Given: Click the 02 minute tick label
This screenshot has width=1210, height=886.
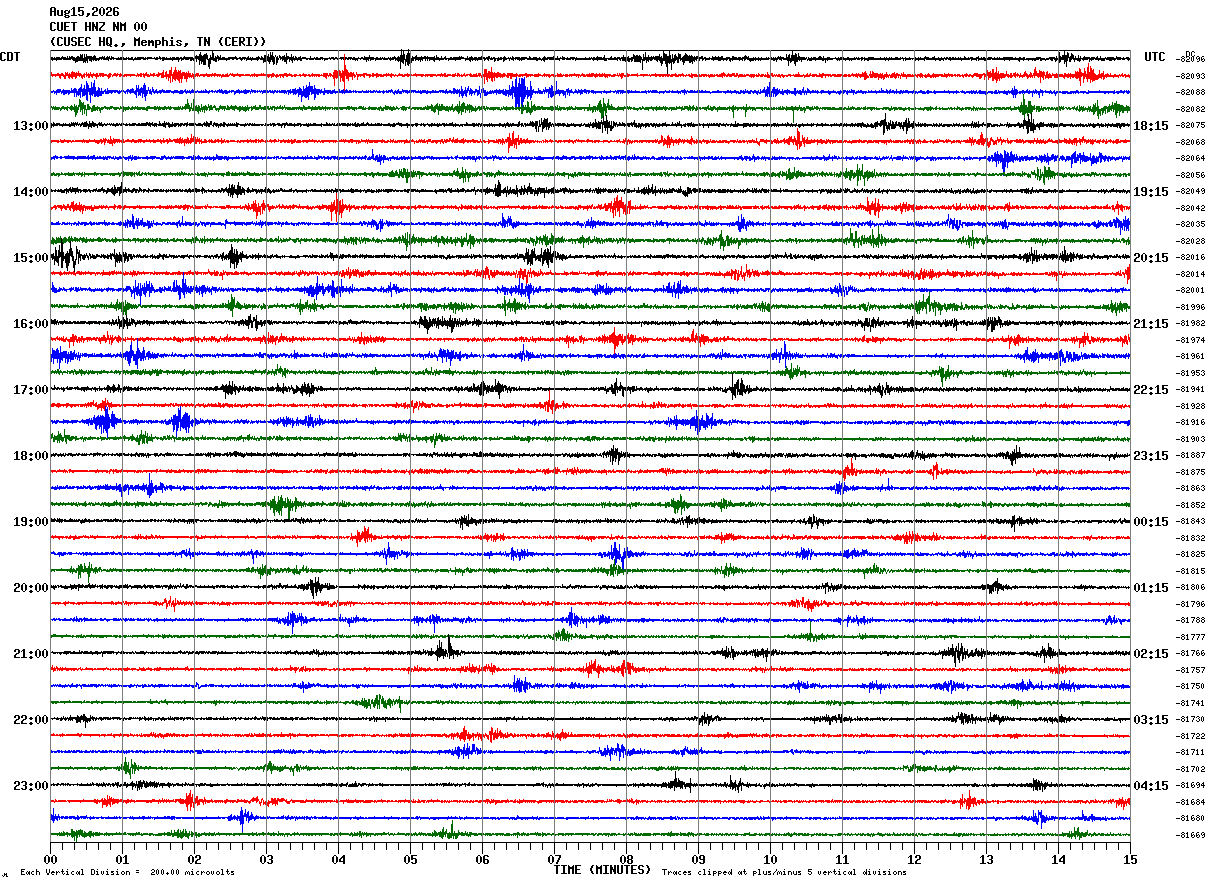Looking at the screenshot, I should tap(194, 859).
